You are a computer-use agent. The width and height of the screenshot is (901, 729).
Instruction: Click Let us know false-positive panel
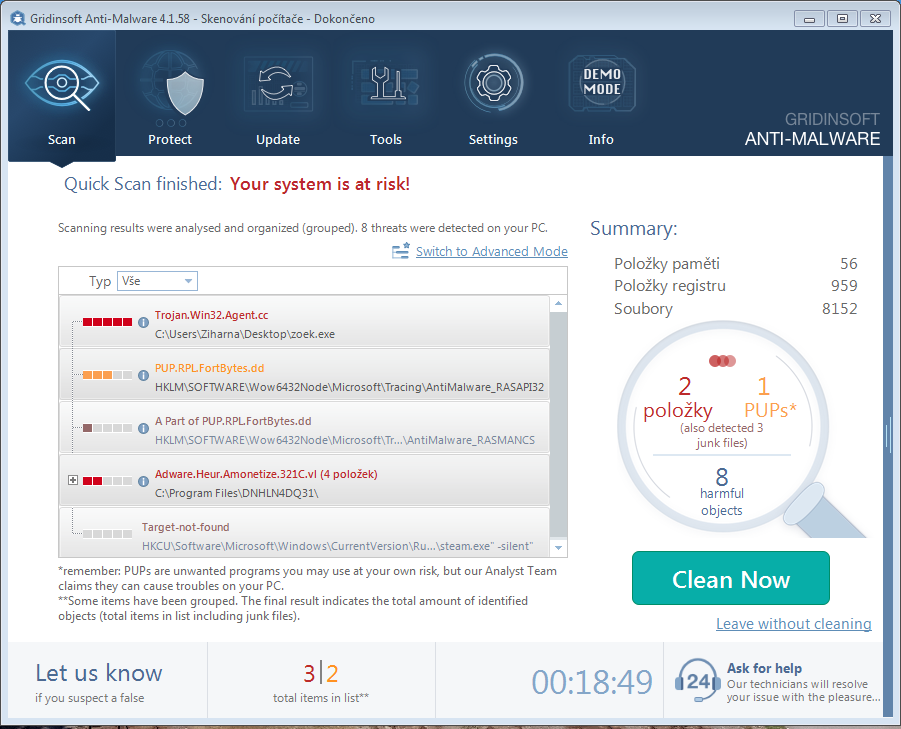(x=107, y=681)
